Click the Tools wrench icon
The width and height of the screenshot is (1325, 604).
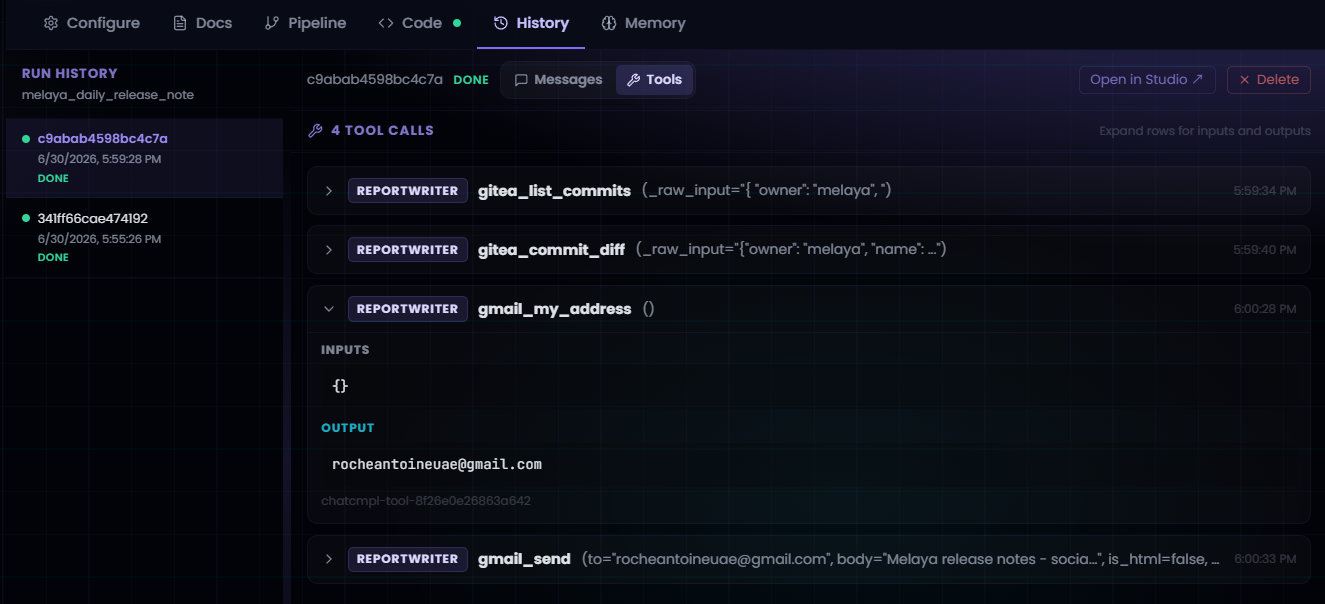(633, 80)
